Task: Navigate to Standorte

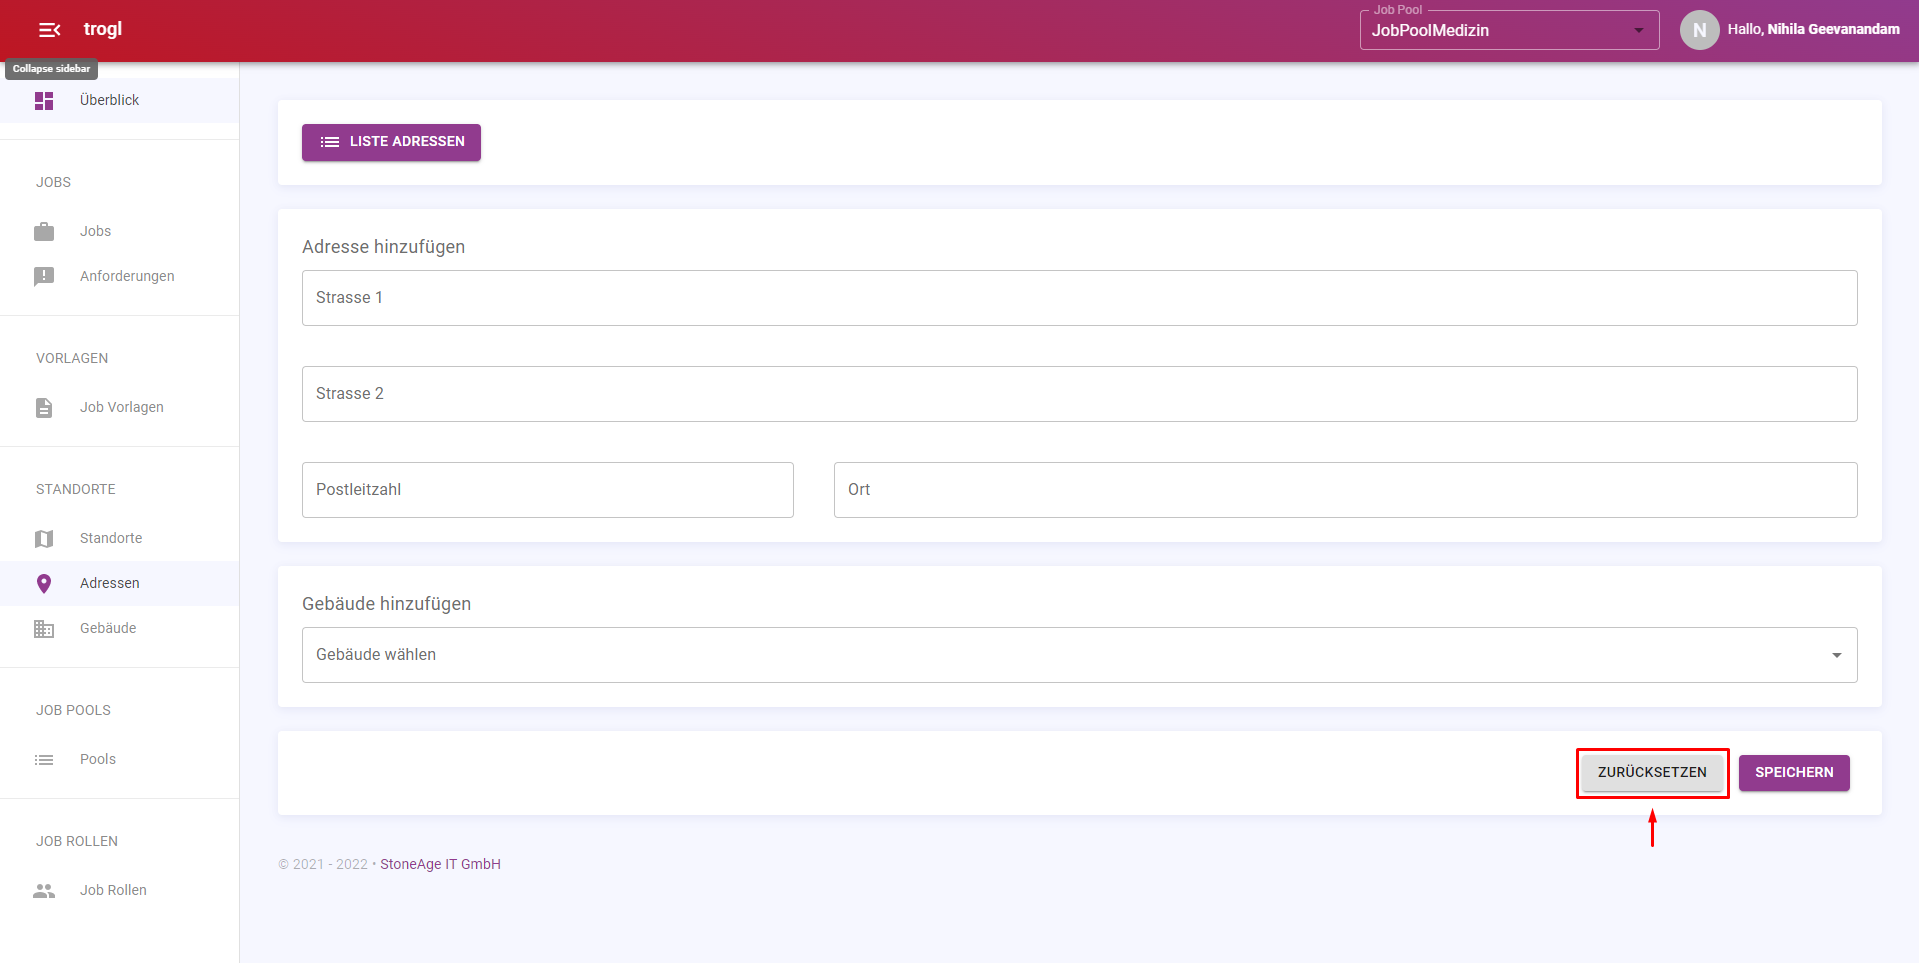Action: tap(120, 538)
